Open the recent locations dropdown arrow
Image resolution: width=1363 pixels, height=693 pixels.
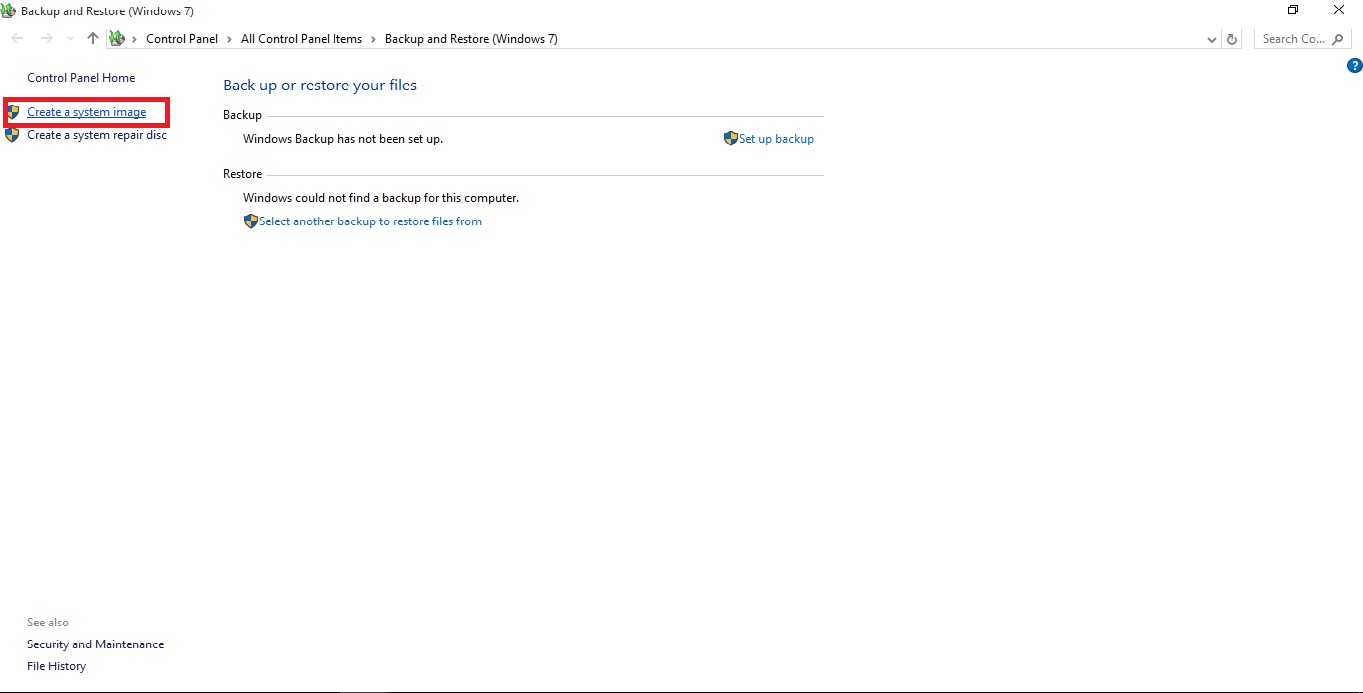coord(70,39)
